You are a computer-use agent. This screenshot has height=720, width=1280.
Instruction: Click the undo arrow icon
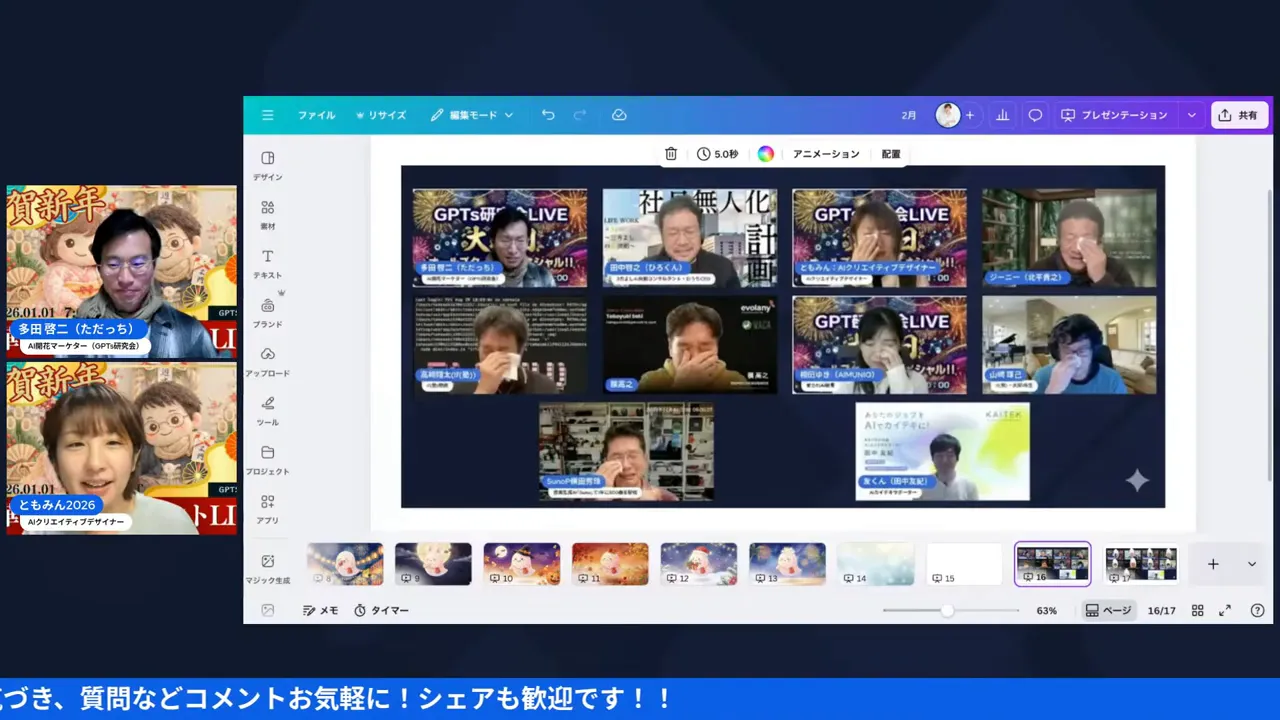tap(548, 115)
